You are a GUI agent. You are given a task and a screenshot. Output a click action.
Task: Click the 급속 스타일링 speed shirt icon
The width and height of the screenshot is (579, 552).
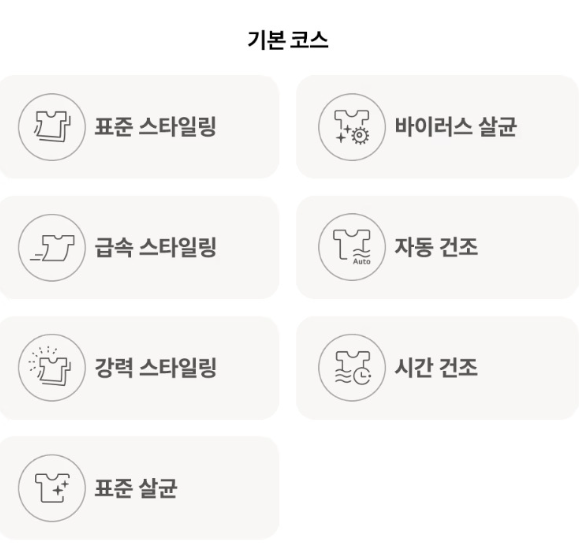52,247
